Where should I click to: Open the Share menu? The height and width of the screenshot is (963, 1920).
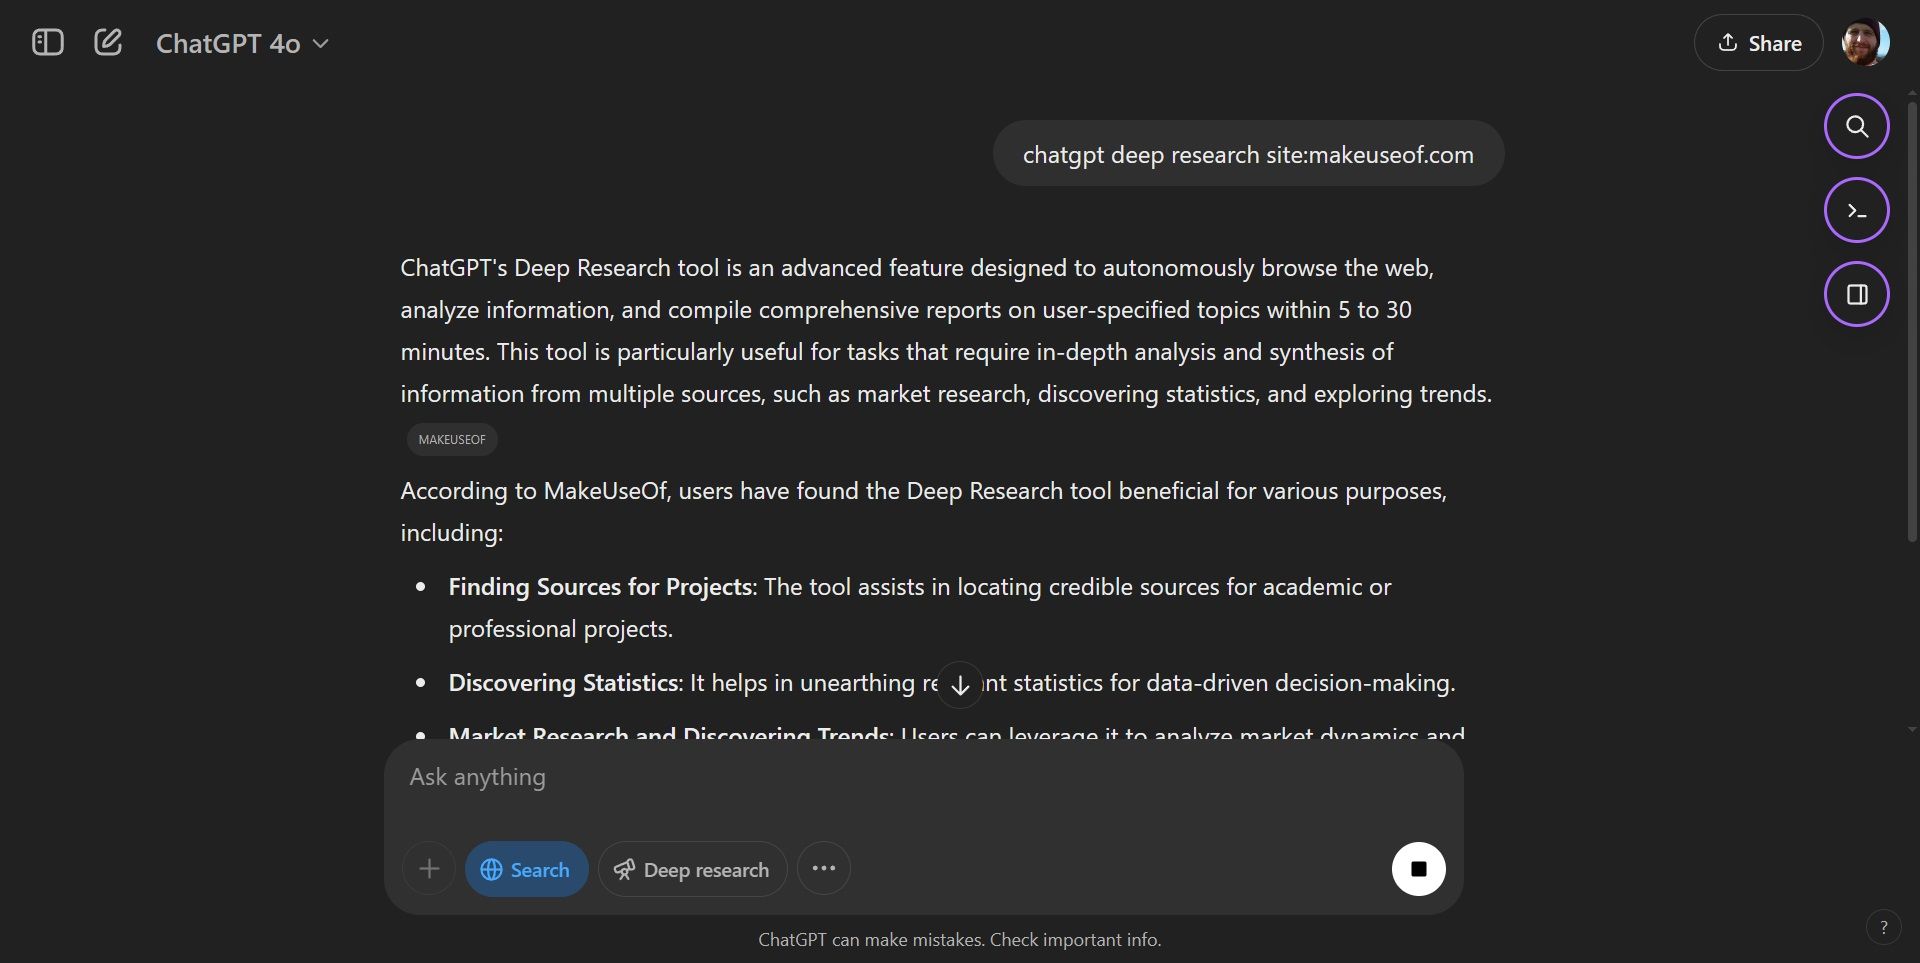click(x=1758, y=42)
